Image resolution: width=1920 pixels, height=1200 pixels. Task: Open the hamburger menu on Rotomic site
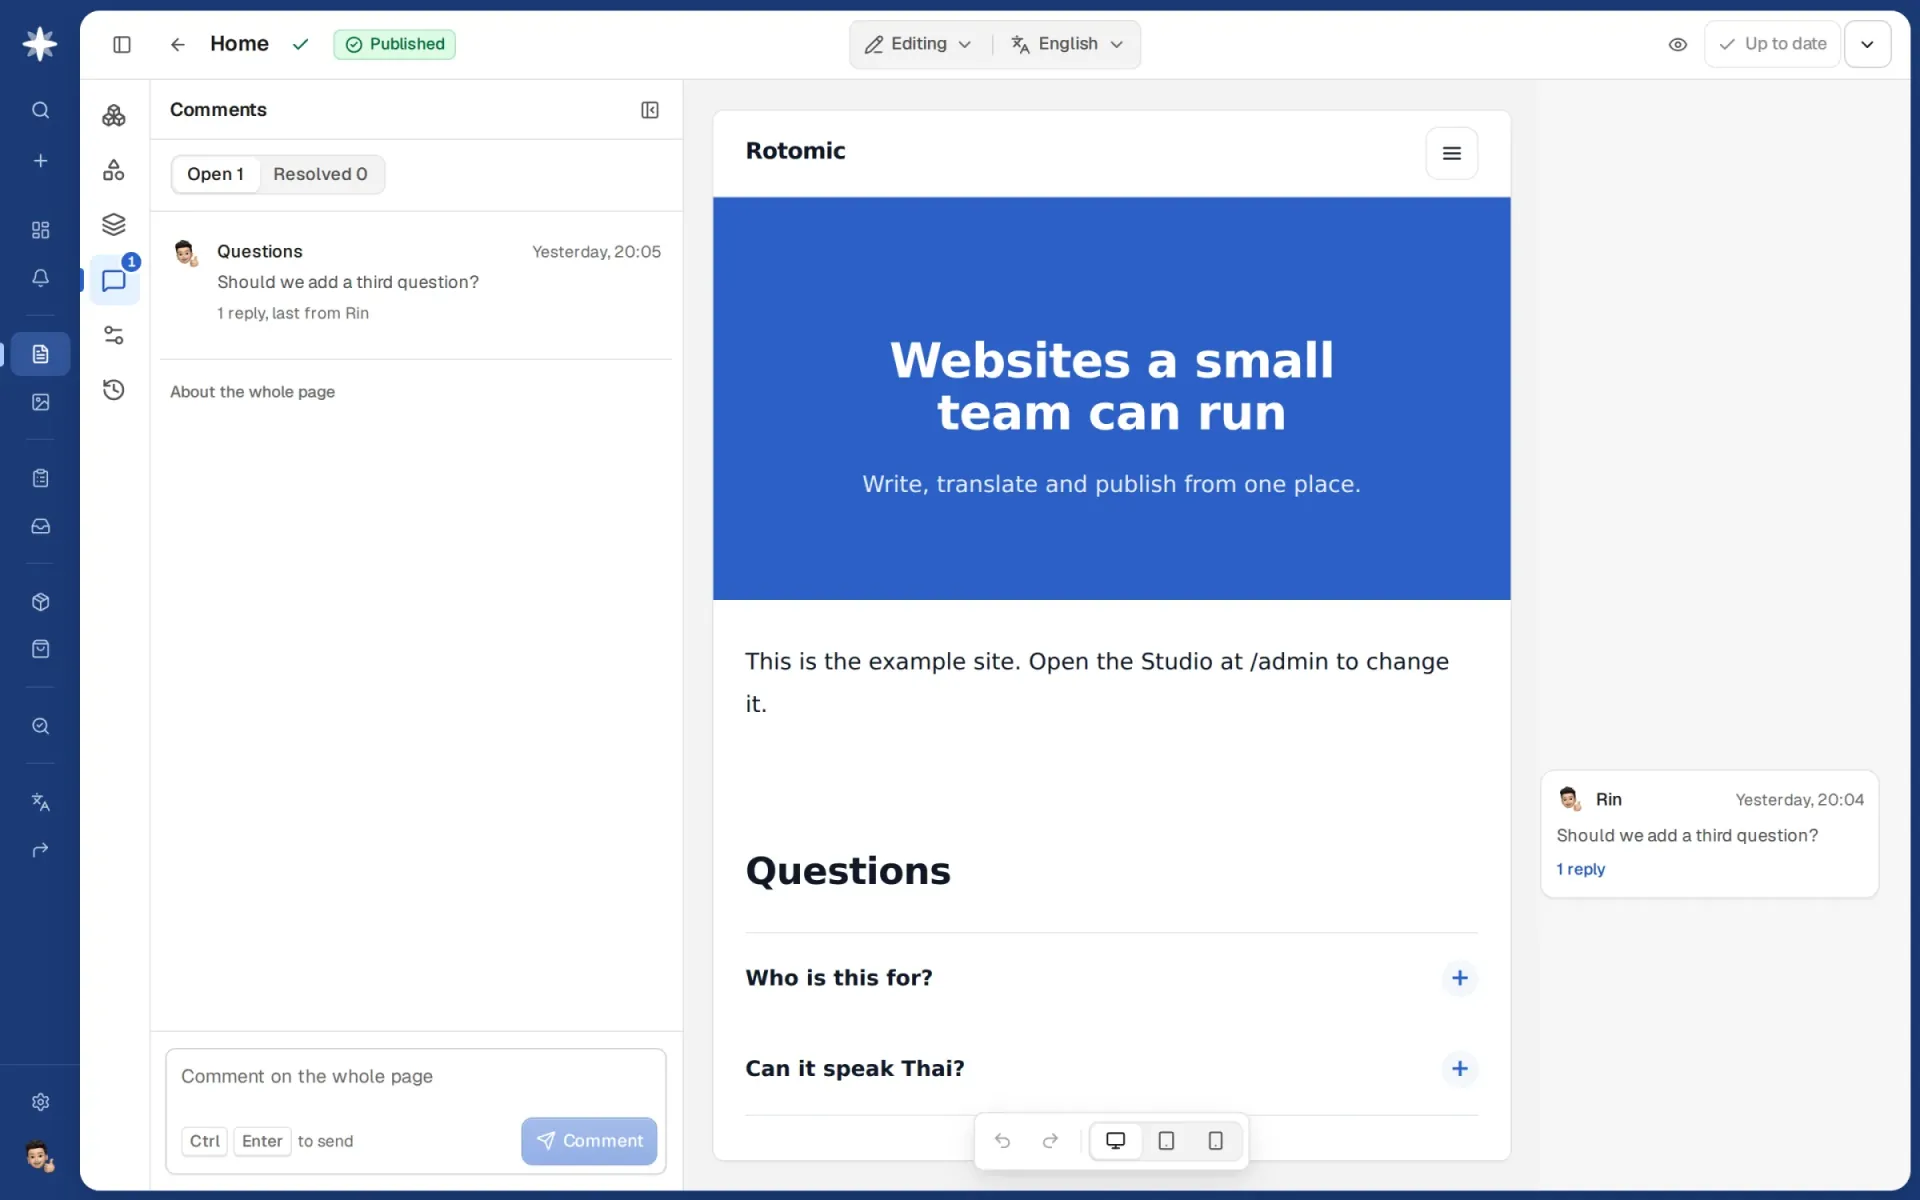pos(1451,153)
